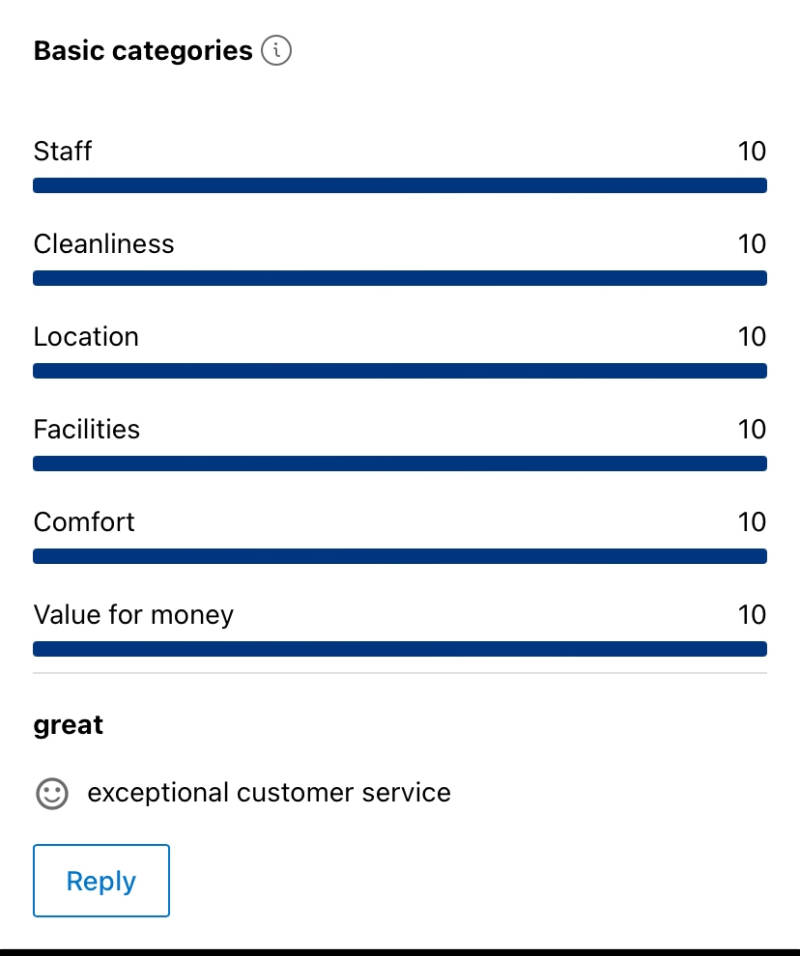This screenshot has width=800, height=956.
Task: Select the Staff category label
Action: click(x=63, y=151)
